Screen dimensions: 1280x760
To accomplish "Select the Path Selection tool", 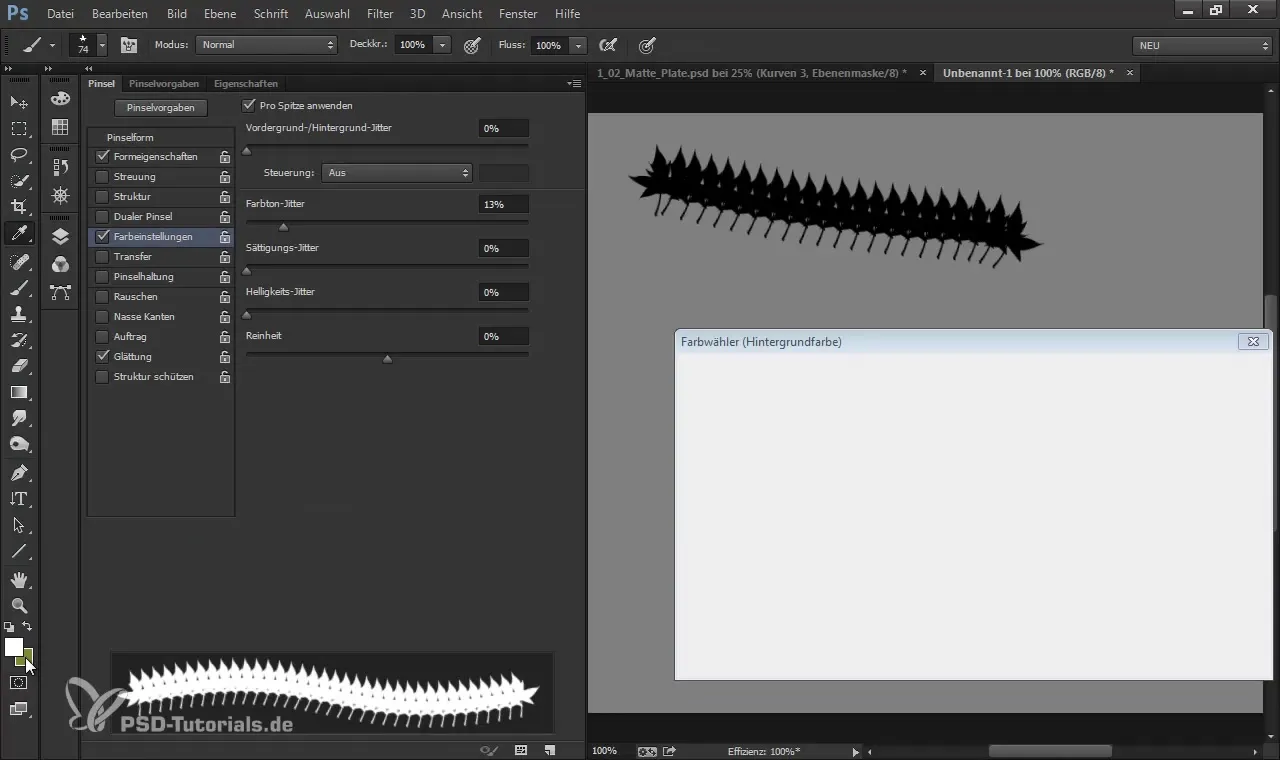I will click(19, 525).
